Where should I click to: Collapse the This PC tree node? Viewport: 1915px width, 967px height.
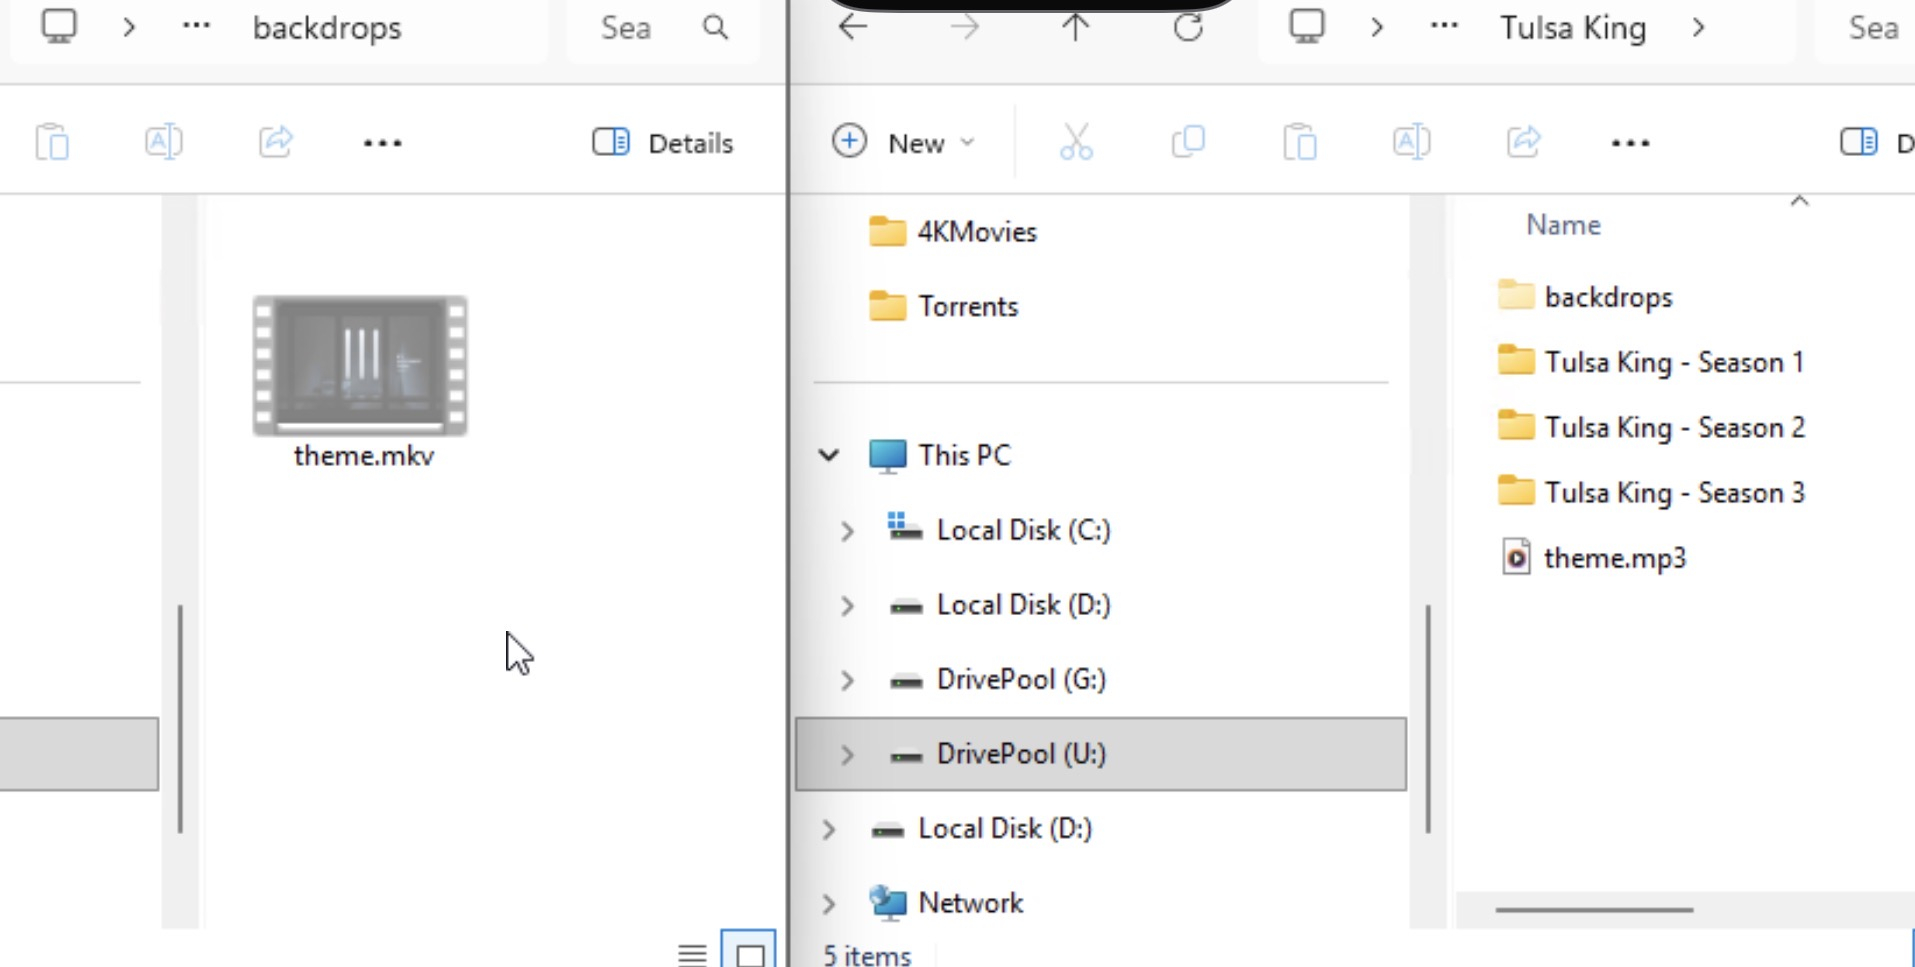(x=828, y=455)
